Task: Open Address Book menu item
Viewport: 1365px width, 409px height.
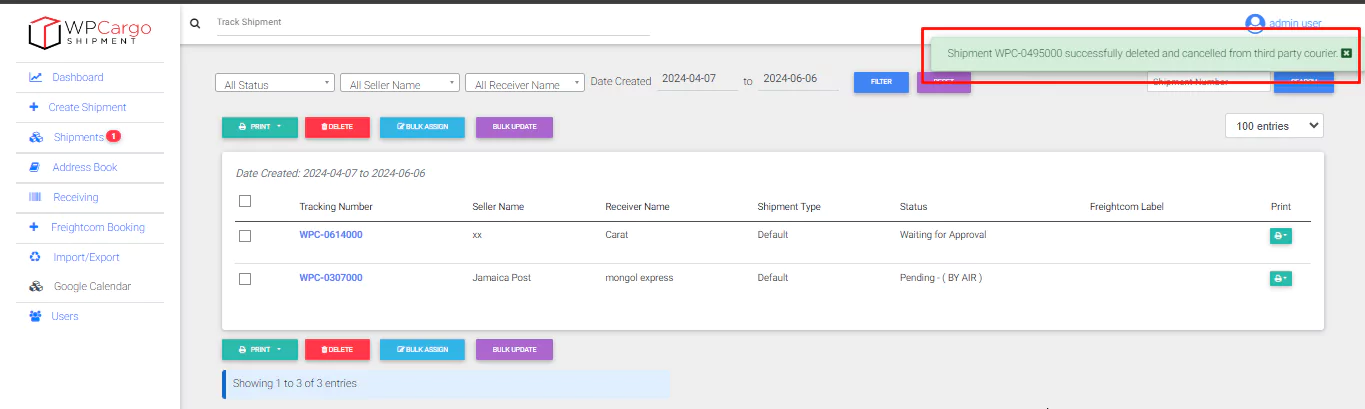Action: tap(85, 167)
